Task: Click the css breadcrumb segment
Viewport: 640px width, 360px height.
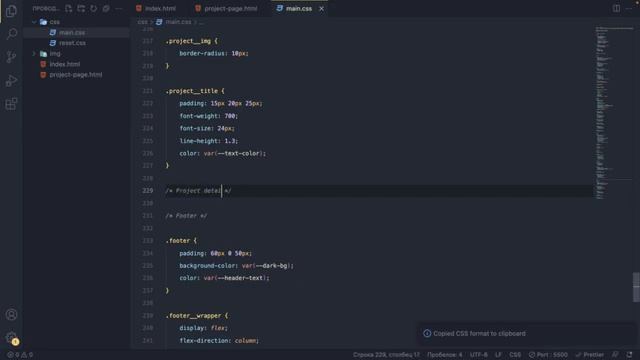Action: click(142, 22)
